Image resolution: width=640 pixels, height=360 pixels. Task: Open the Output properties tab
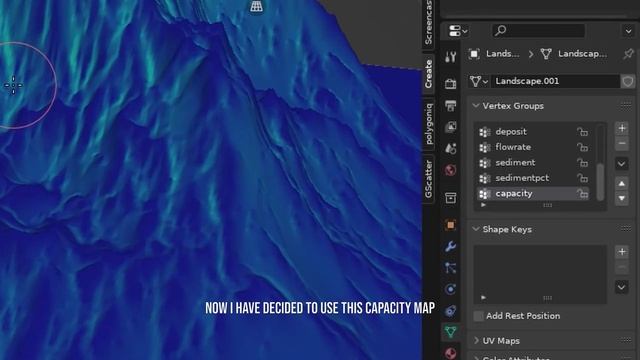click(x=451, y=106)
